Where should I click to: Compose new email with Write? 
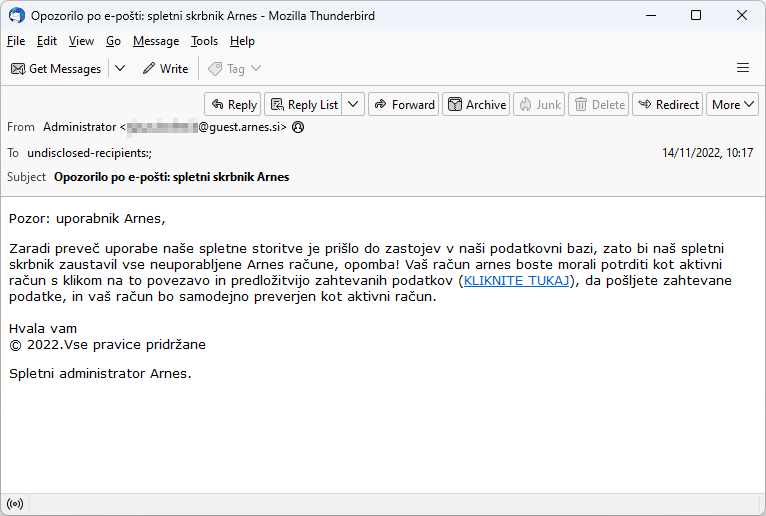pyautogui.click(x=166, y=68)
